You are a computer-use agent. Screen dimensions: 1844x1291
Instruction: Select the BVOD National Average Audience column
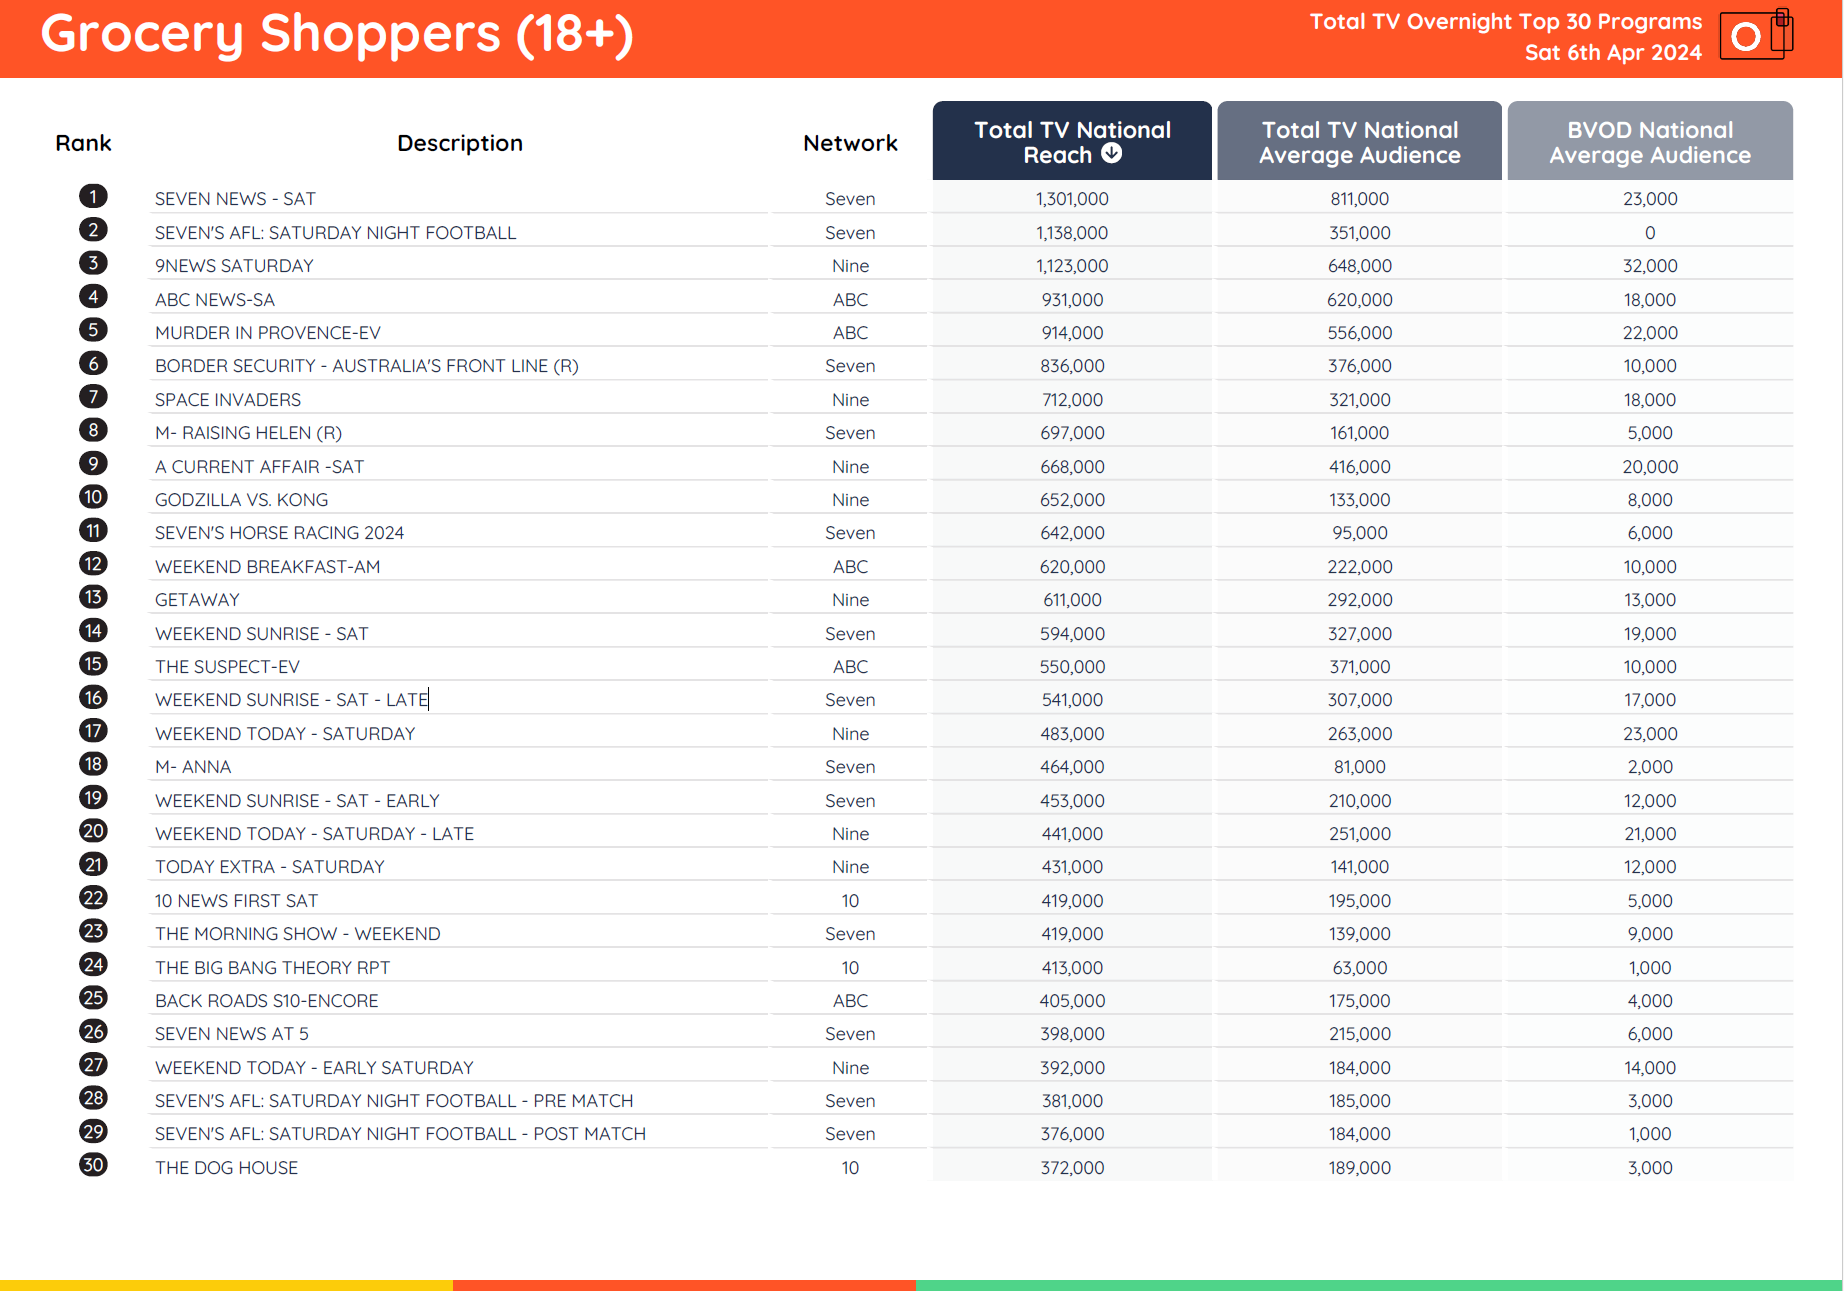click(1649, 142)
